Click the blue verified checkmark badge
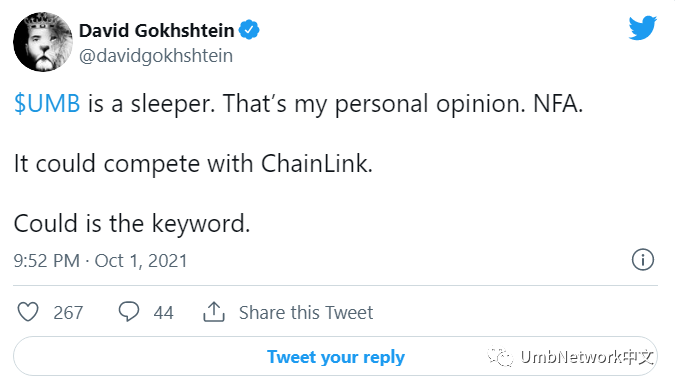The width and height of the screenshot is (675, 386). pyautogui.click(x=249, y=30)
